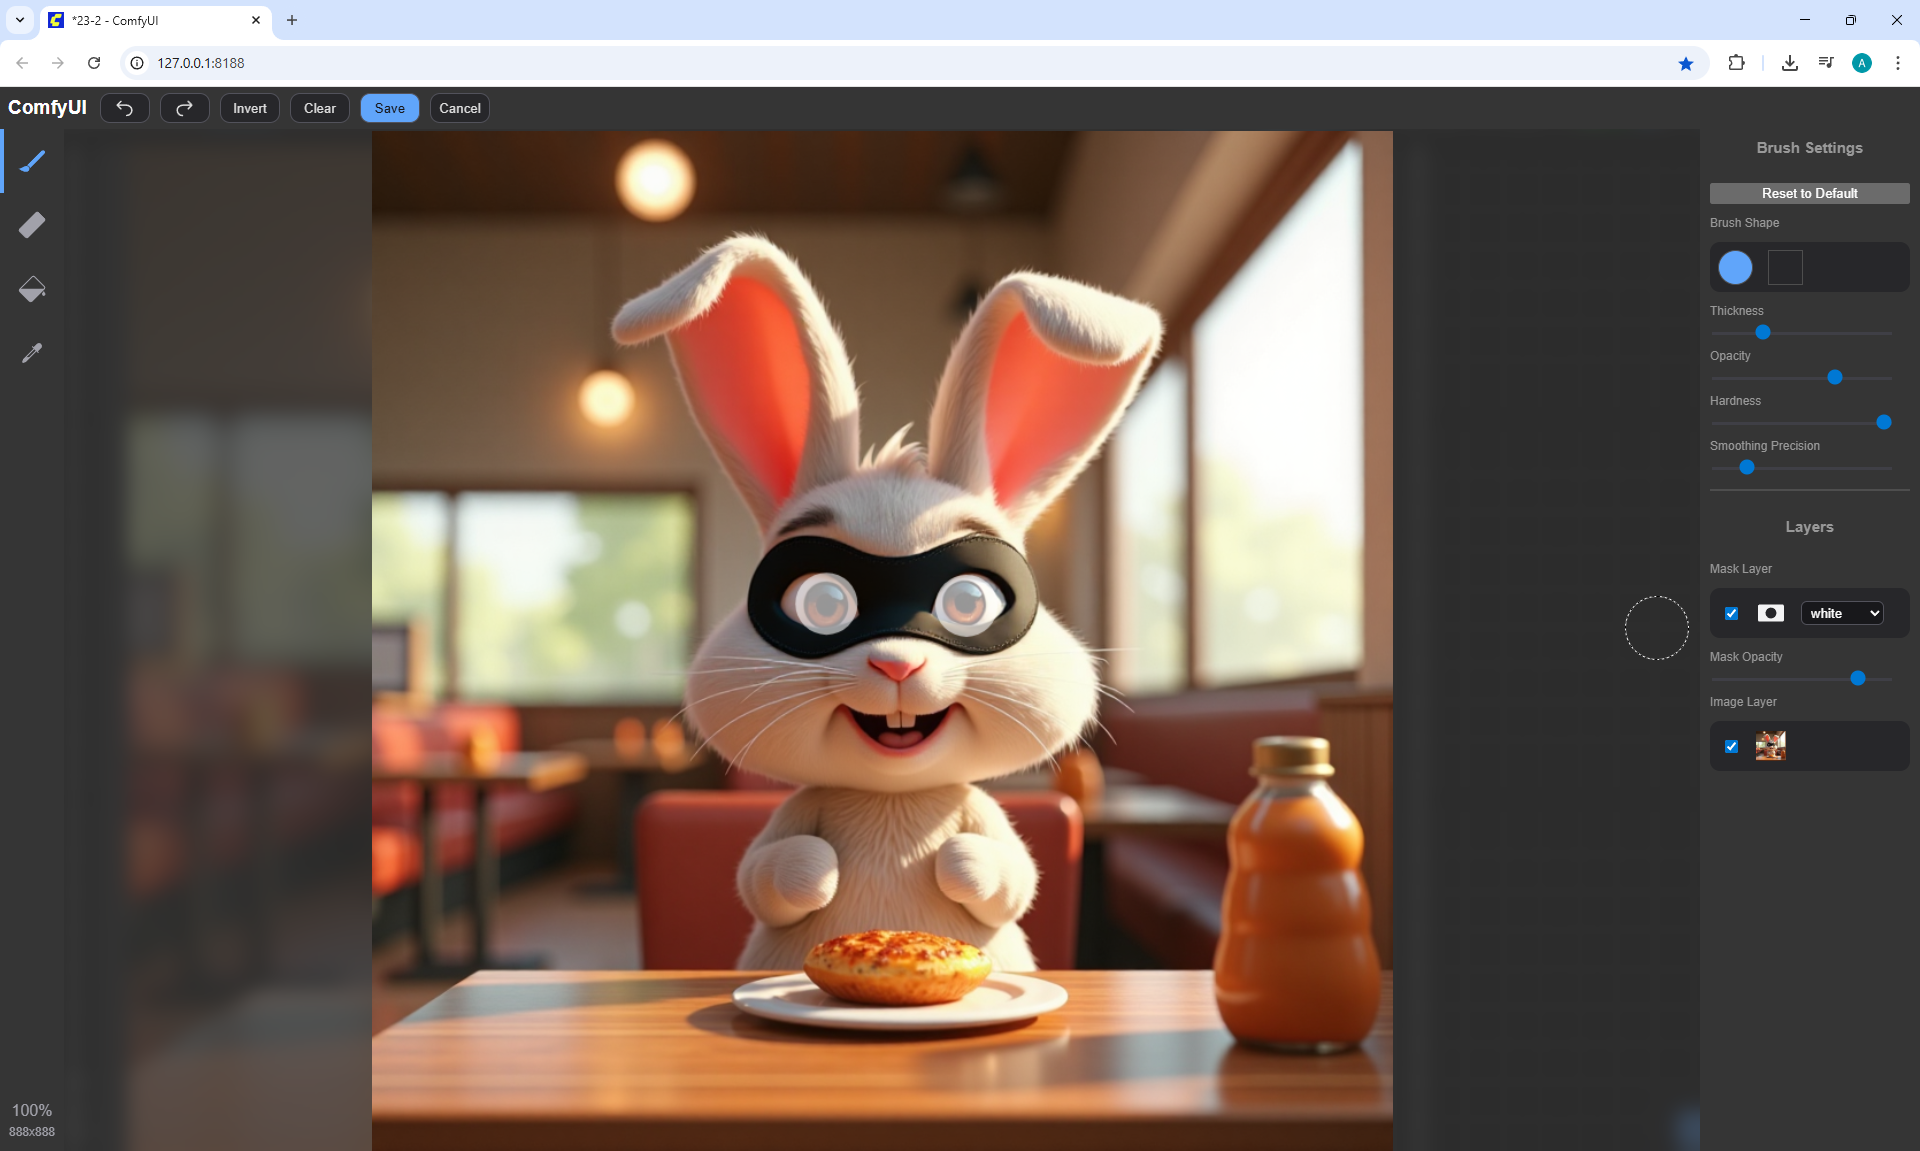Toggle the Mask Layer visibility checkbox
Viewport: 1920px width, 1151px height.
pyautogui.click(x=1732, y=613)
